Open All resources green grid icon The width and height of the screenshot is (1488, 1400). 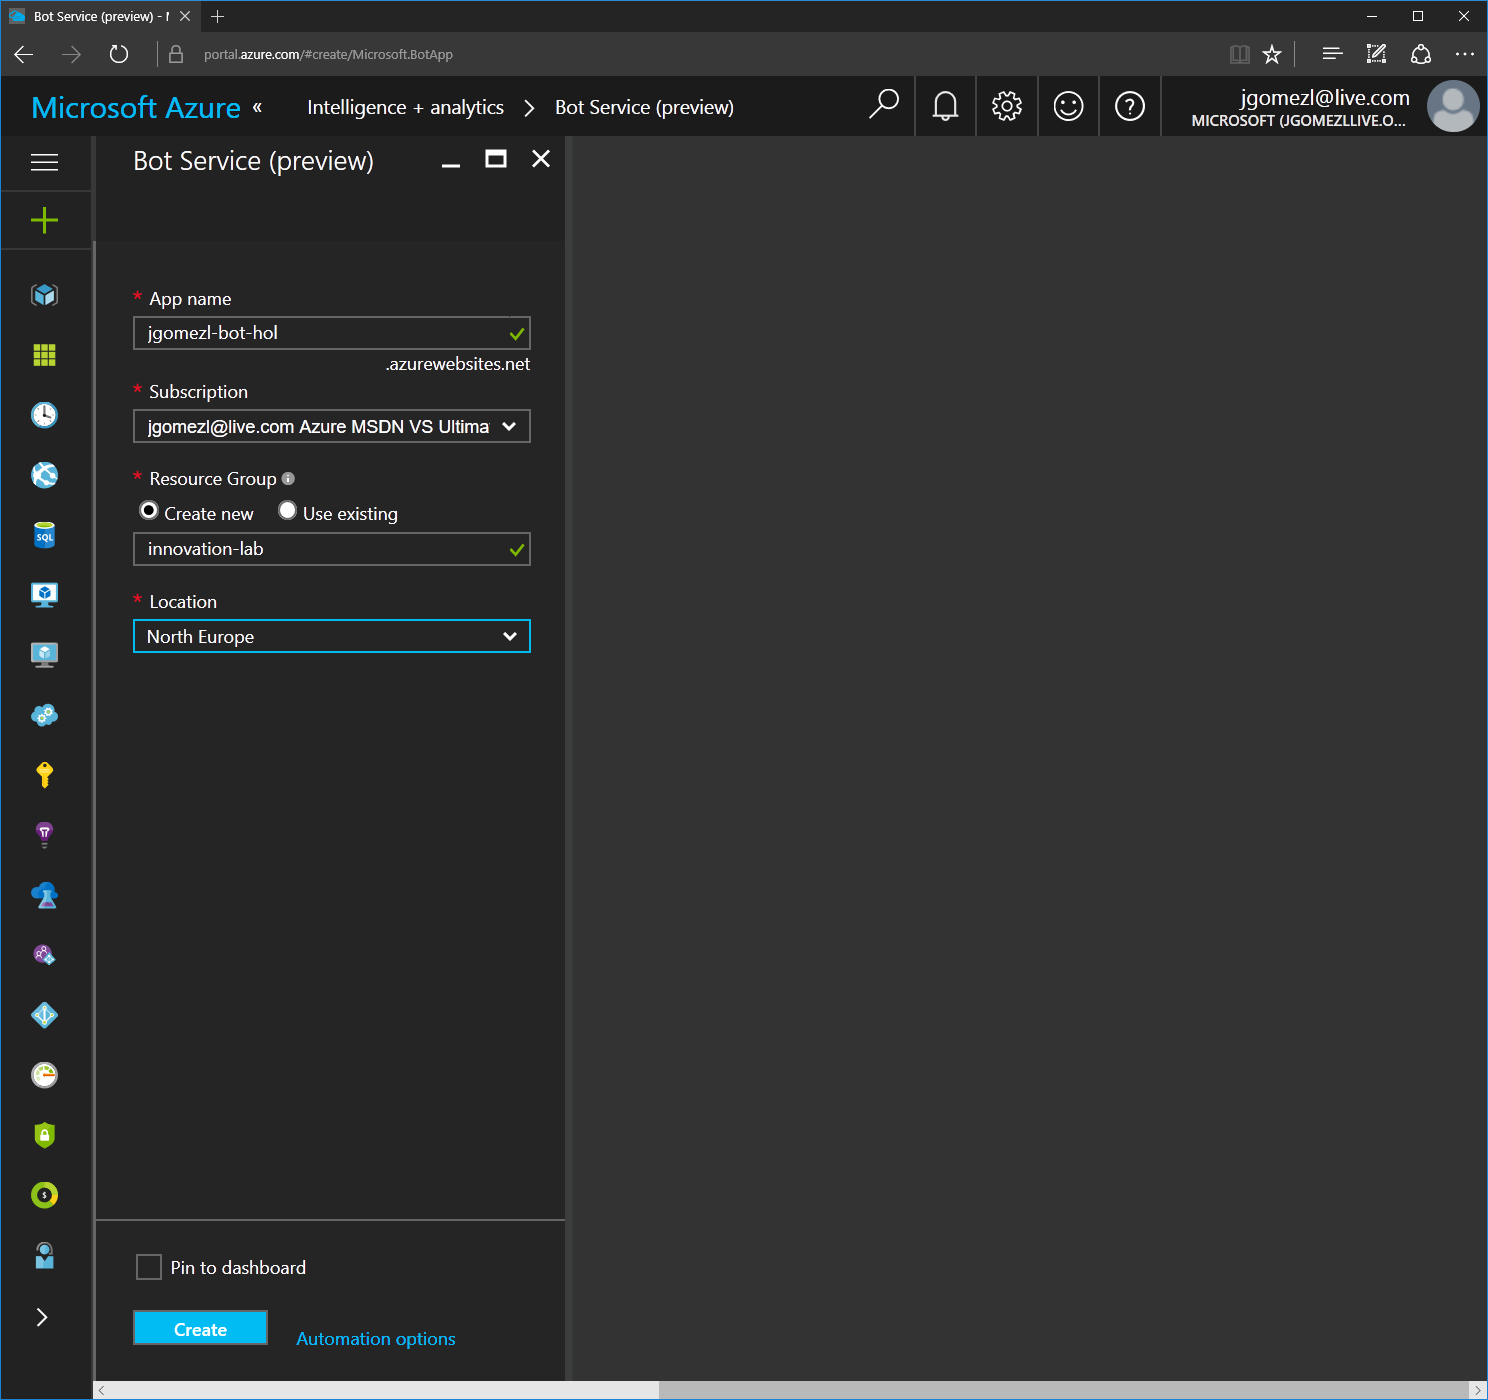click(x=45, y=355)
